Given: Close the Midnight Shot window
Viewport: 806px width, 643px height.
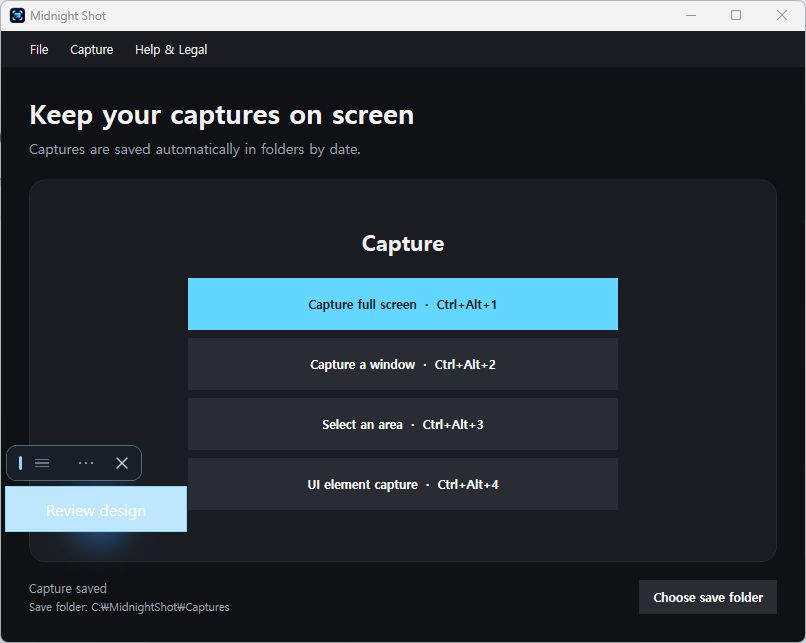Looking at the screenshot, I should click(782, 15).
